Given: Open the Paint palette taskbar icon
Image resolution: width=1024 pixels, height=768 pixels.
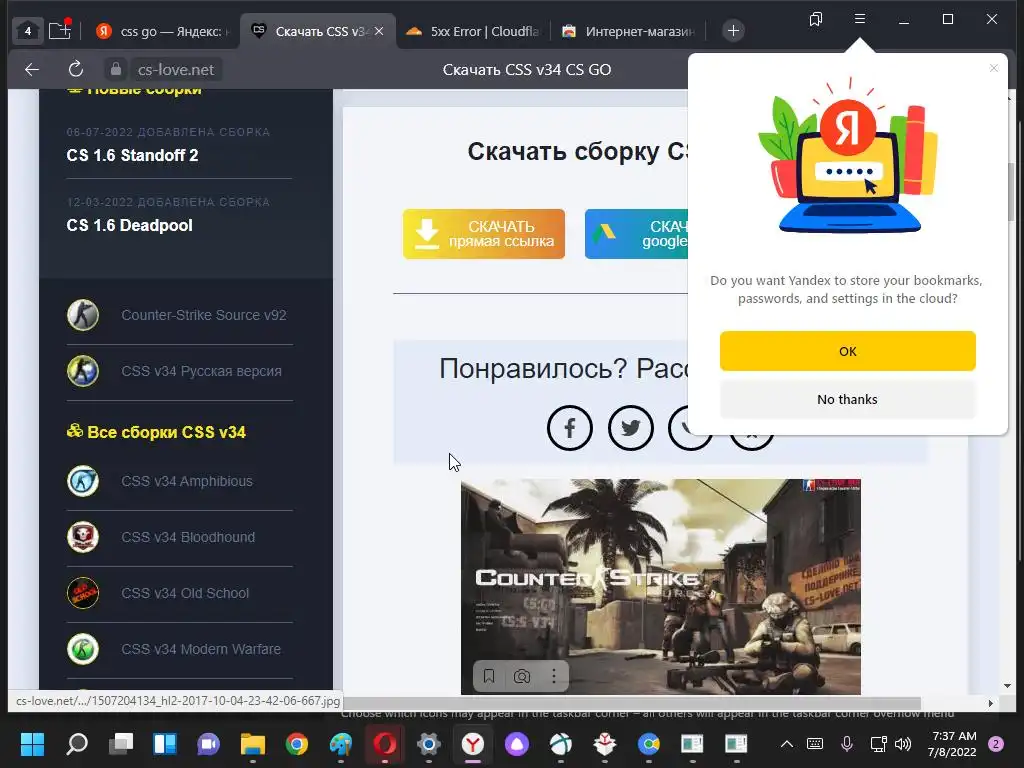Looking at the screenshot, I should [341, 743].
